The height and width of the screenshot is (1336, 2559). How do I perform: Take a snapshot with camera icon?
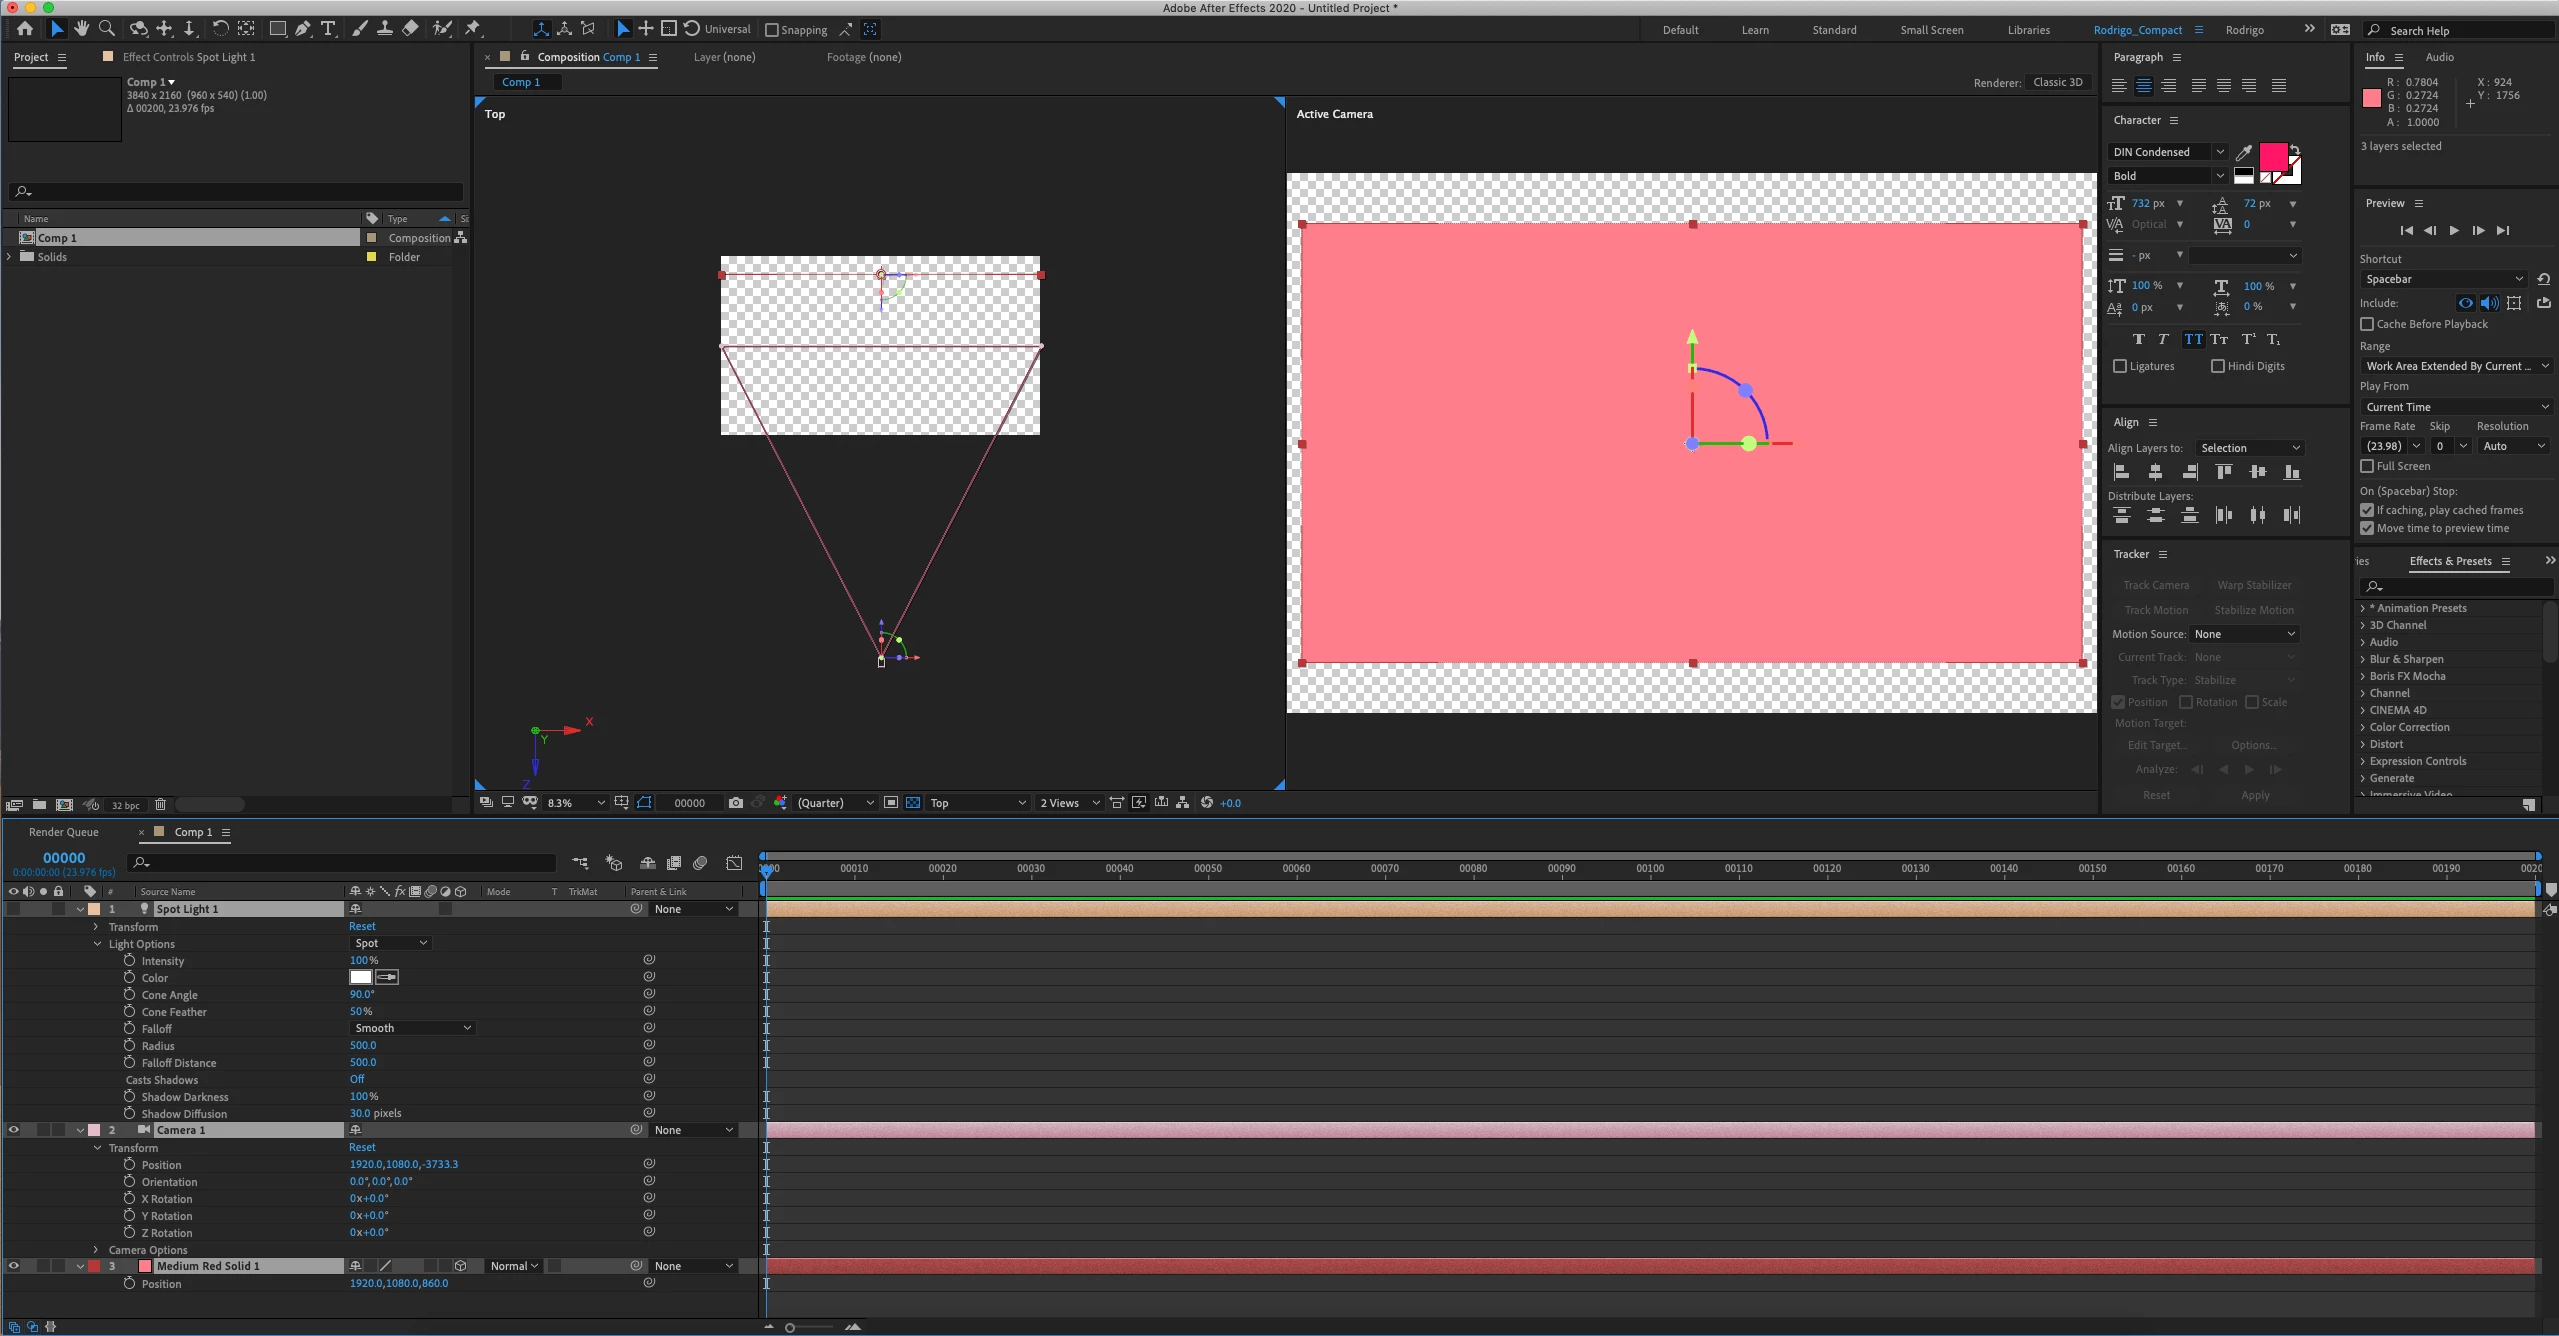click(x=736, y=803)
